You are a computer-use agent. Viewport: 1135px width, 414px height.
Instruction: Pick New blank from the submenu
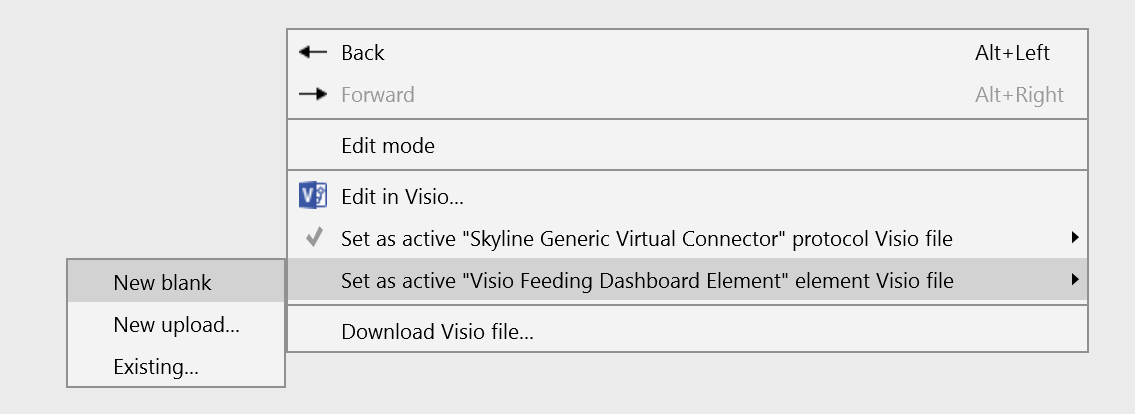click(176, 282)
